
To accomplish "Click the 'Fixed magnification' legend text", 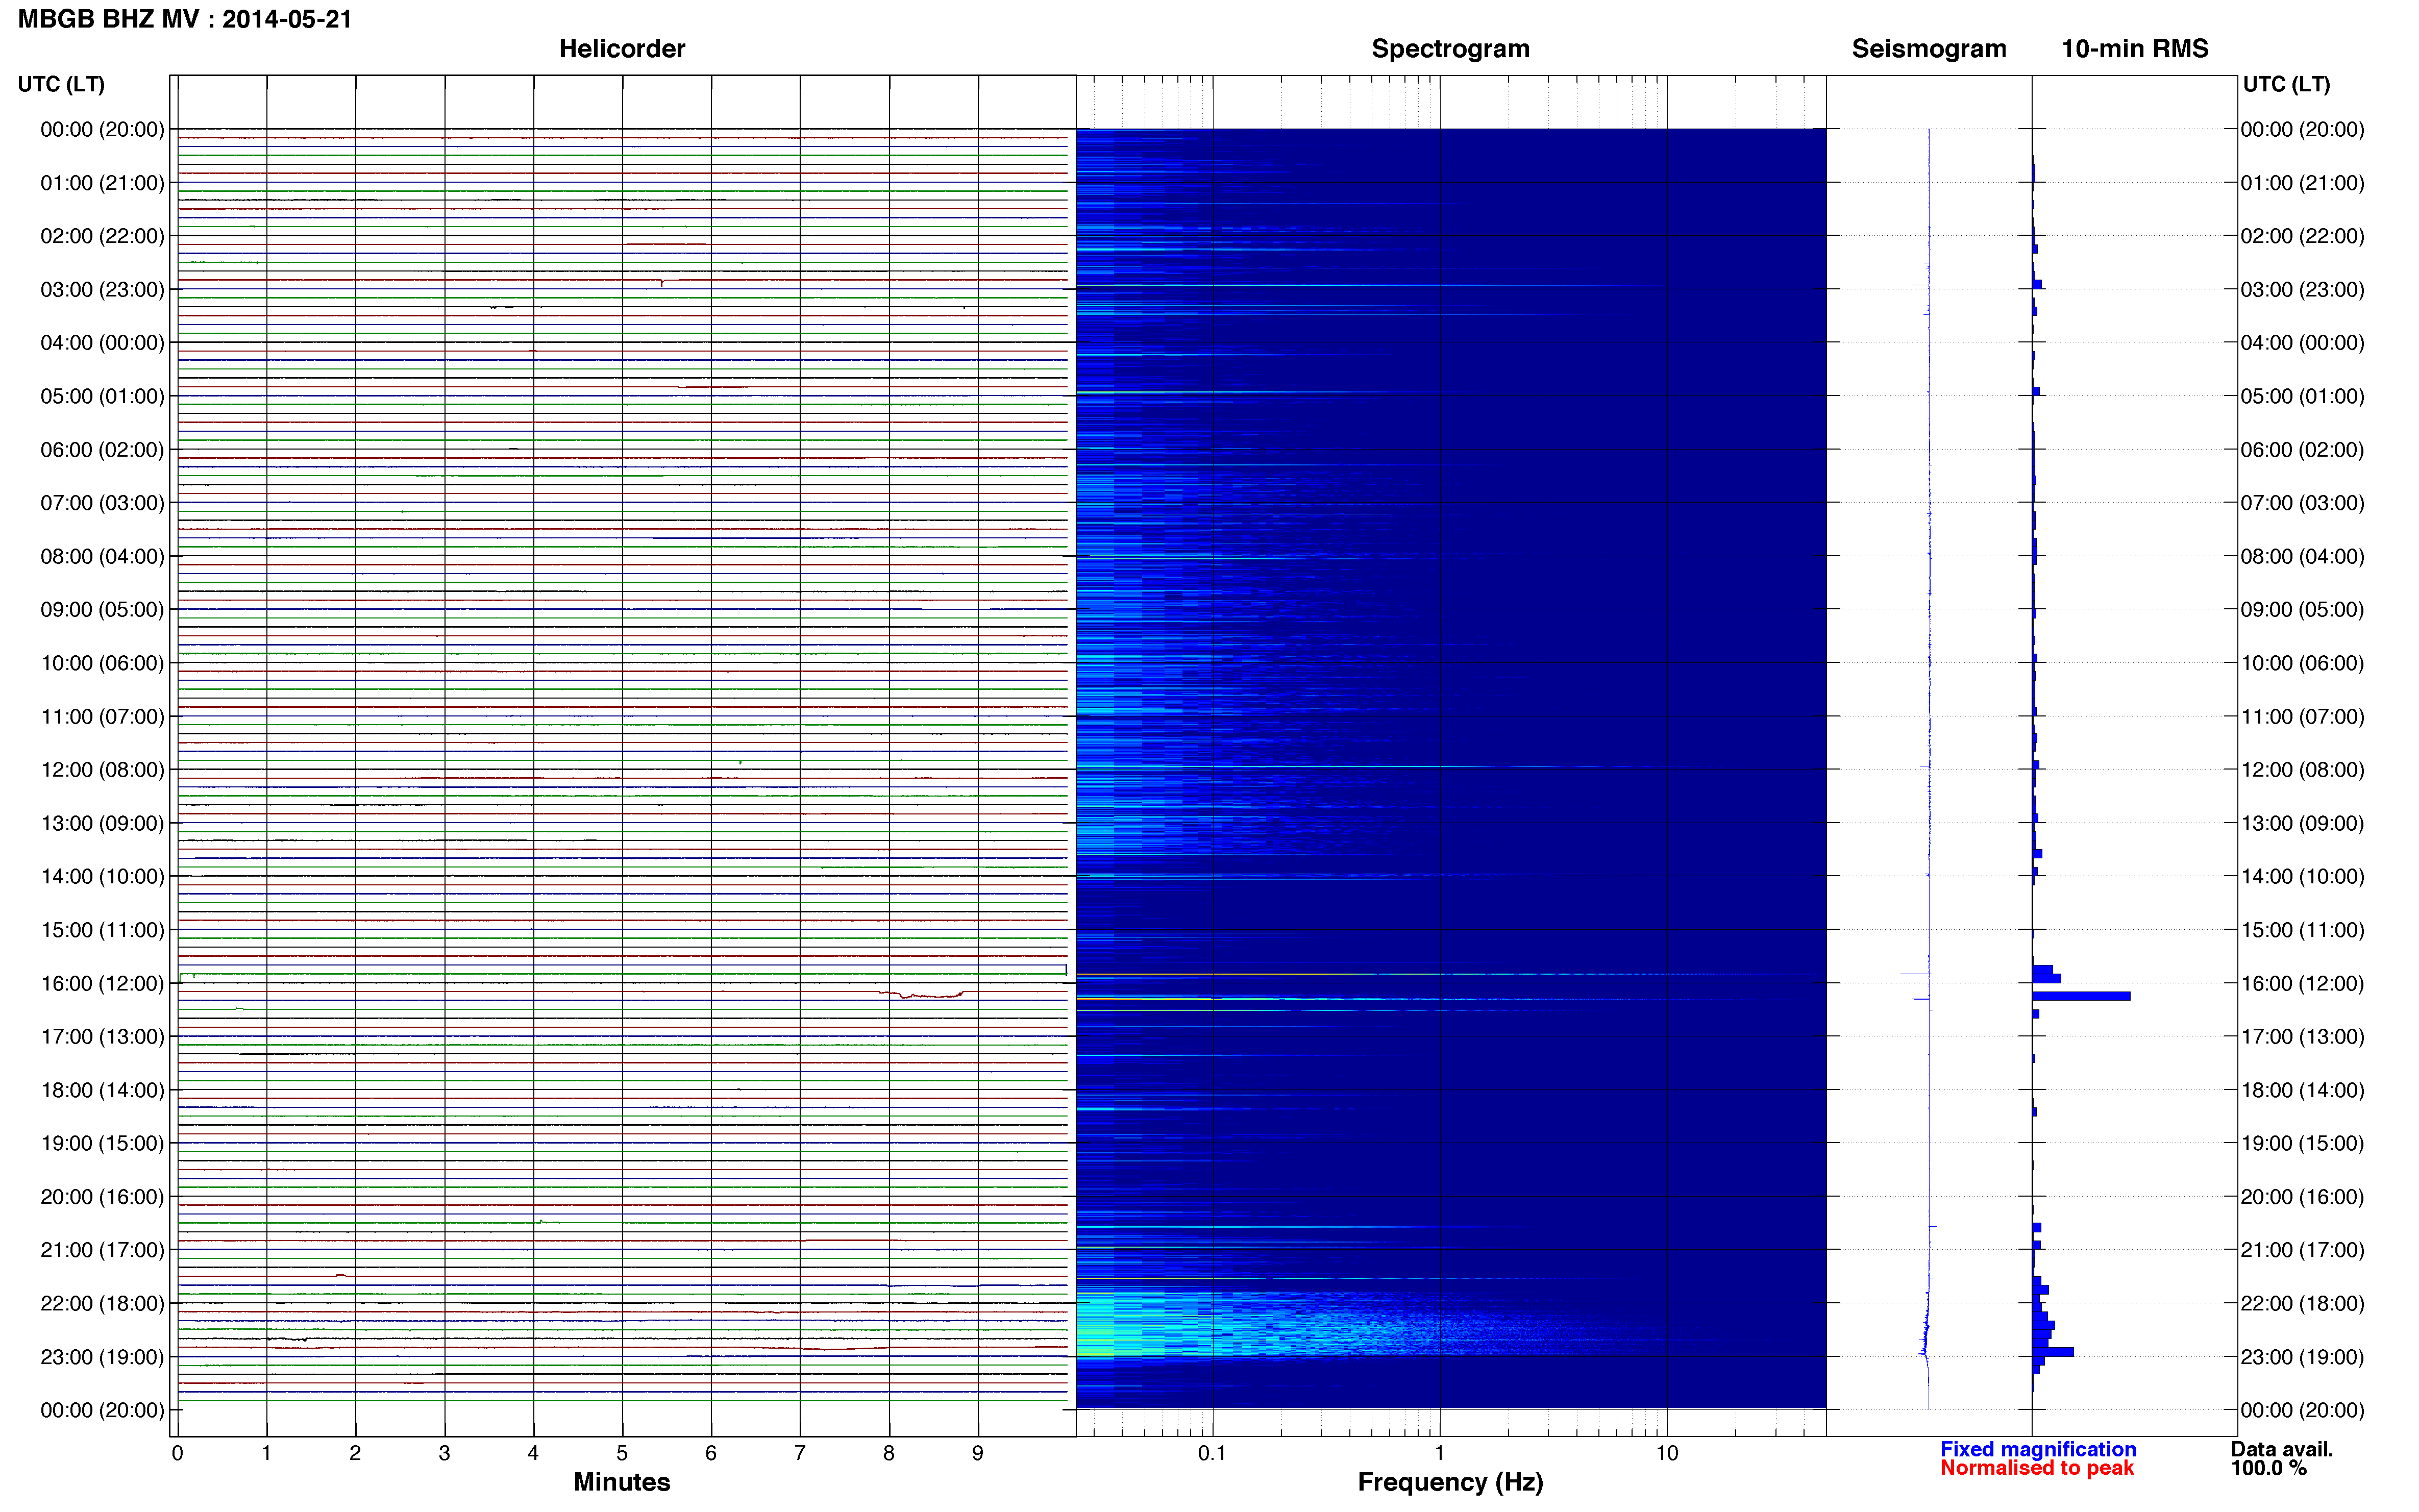I will pyautogui.click(x=2038, y=1449).
